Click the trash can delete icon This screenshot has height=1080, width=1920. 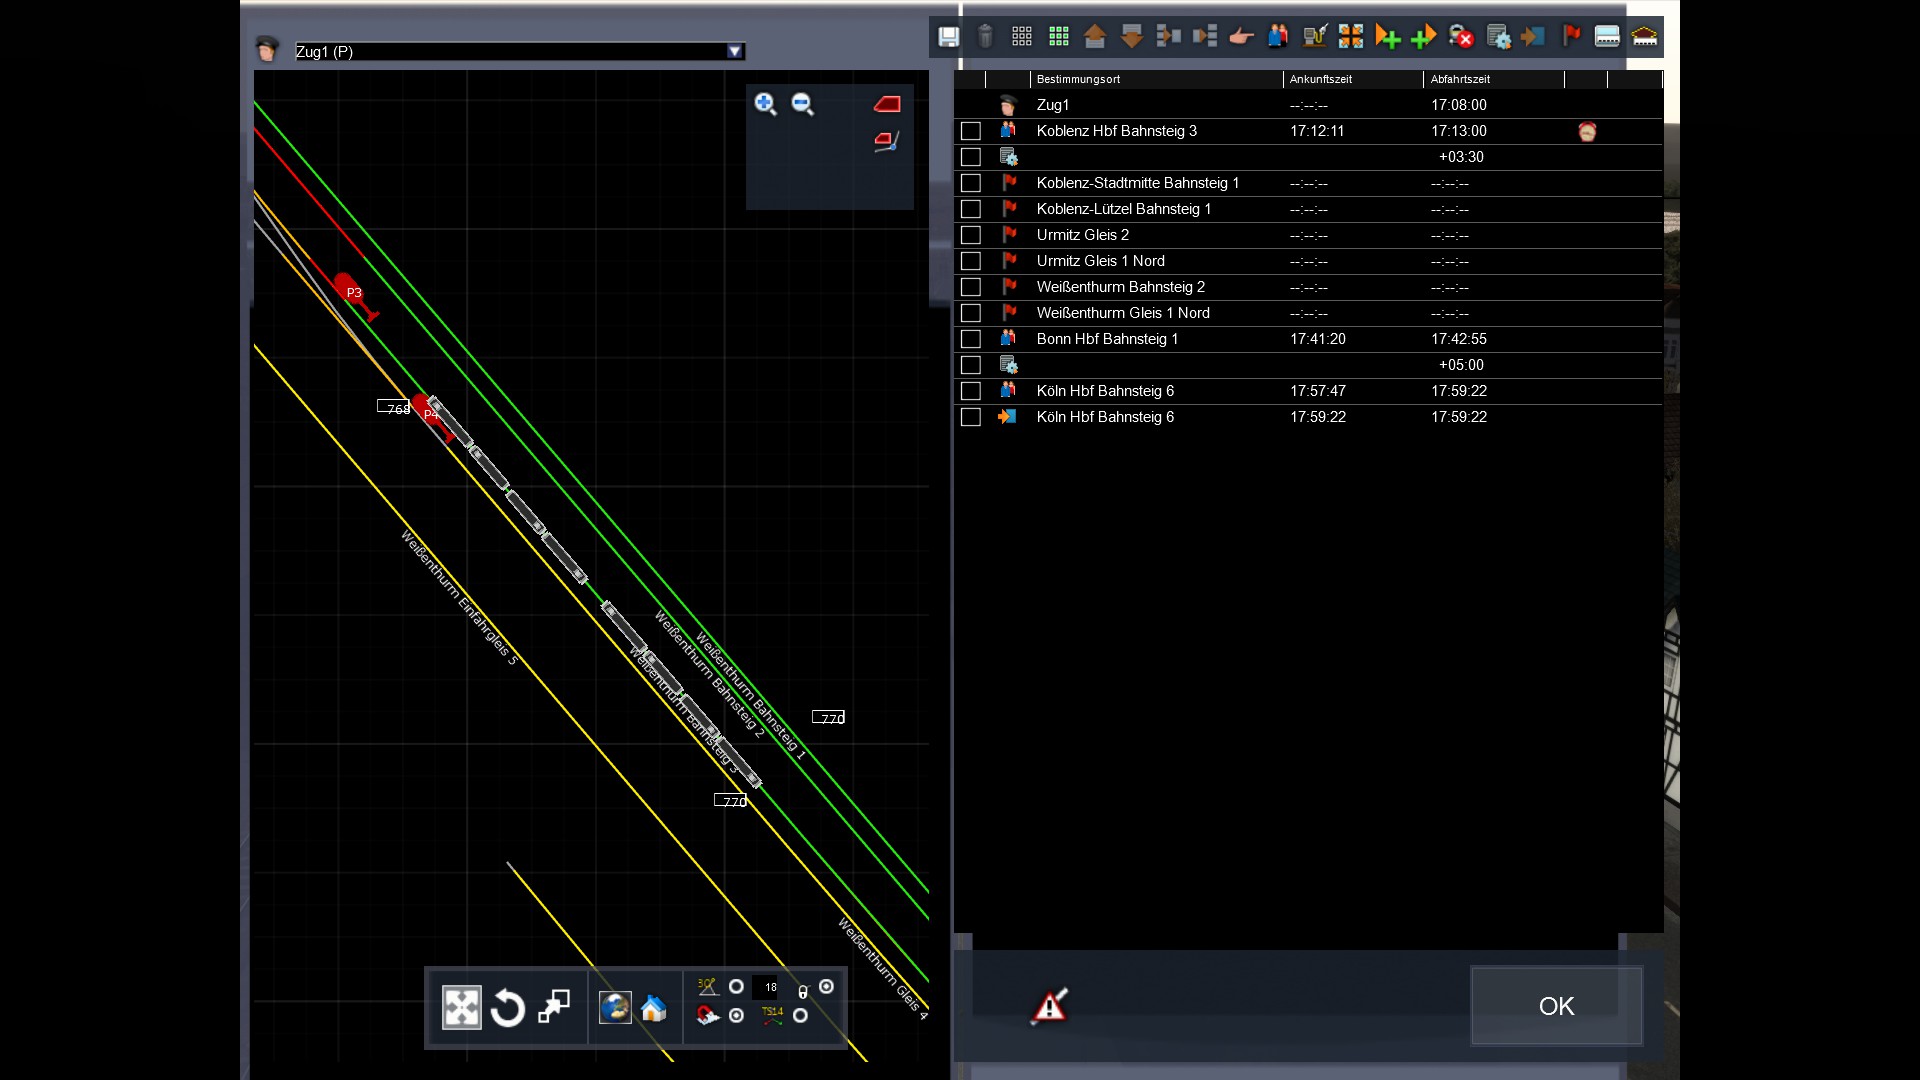[985, 37]
